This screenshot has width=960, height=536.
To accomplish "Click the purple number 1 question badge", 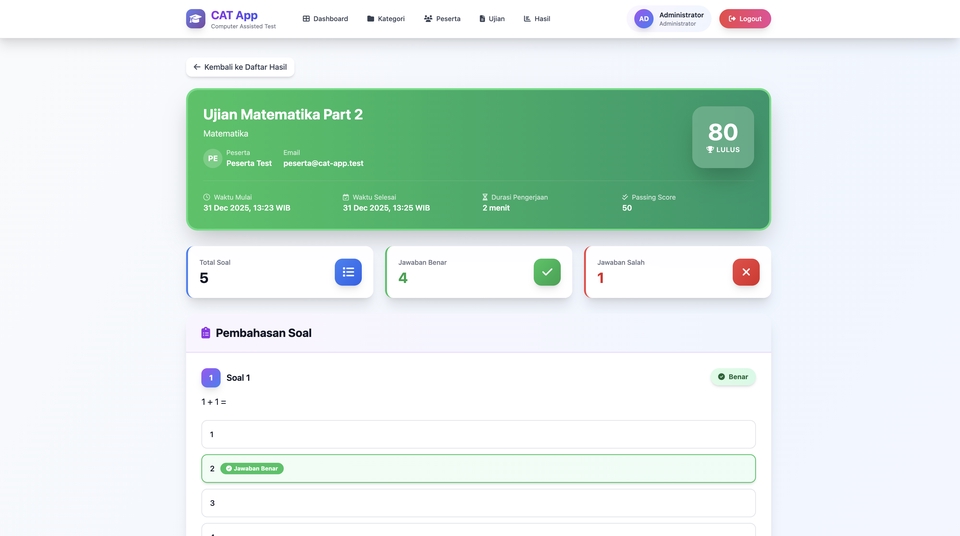I will [x=211, y=378].
